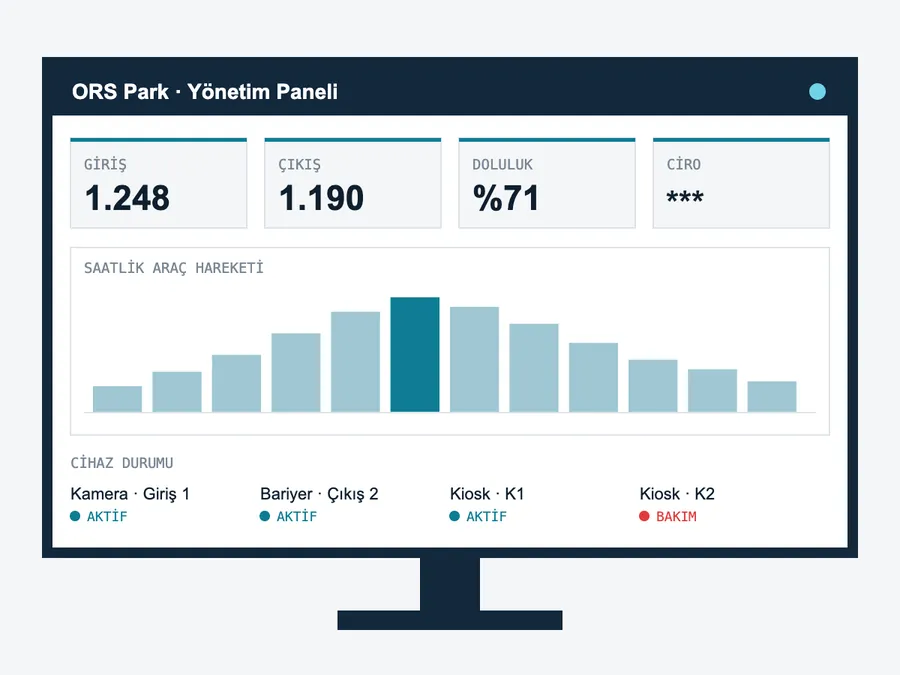Screen dimensions: 900x675
Task: Click the ORS Park · Yönetim Paneli title
Action: 205,92
